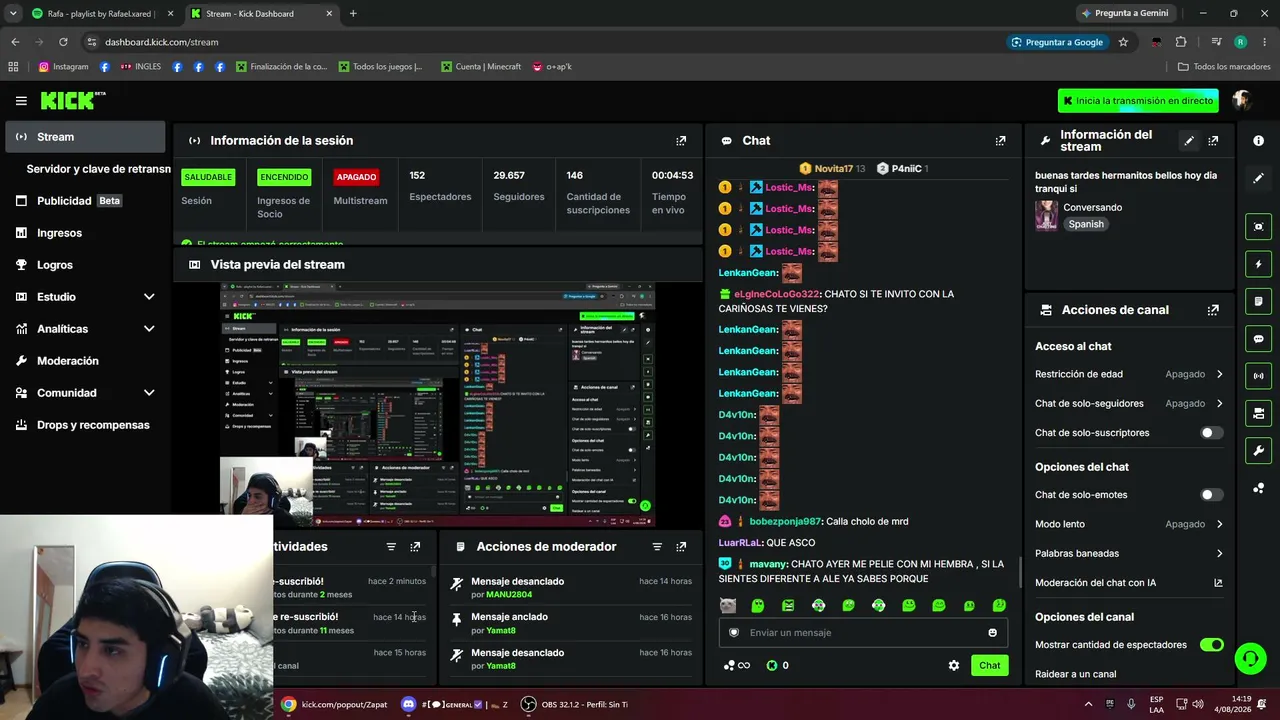Image resolution: width=1280 pixels, height=720 pixels.
Task: Click the dots icon at bottom of sidebar
Action: tap(1258, 488)
